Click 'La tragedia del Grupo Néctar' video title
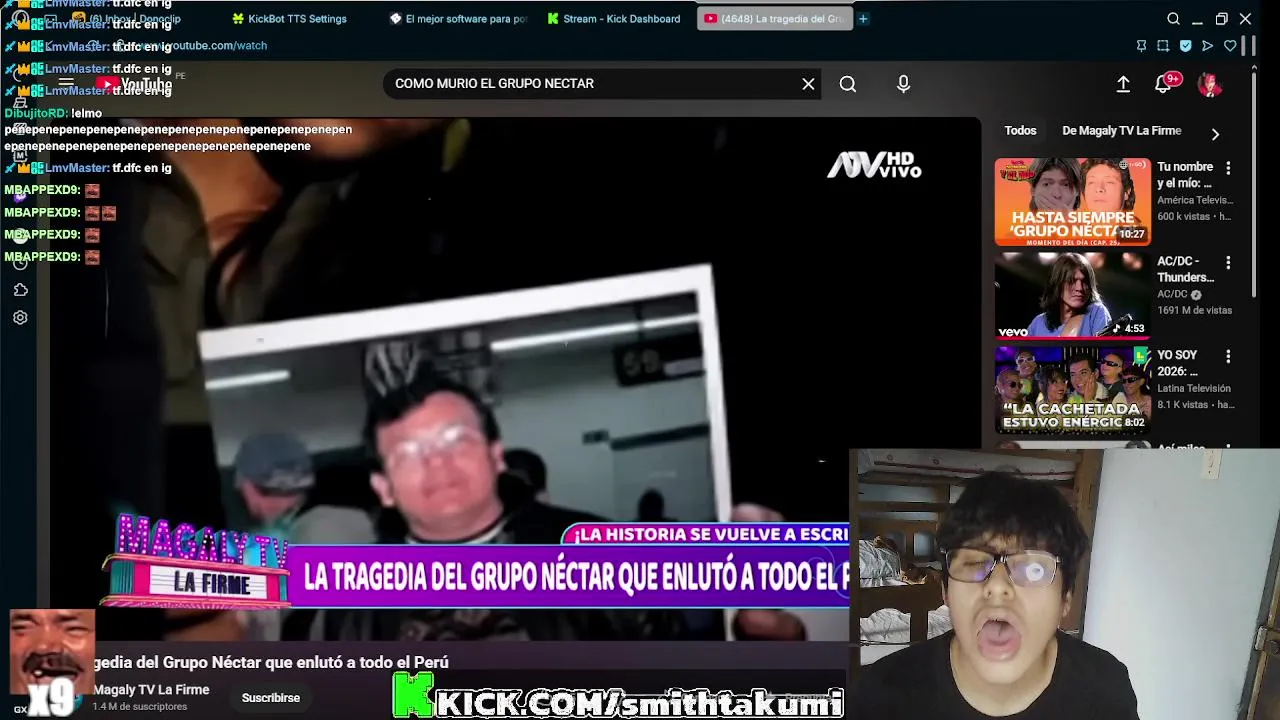Viewport: 1280px width, 720px height. (x=271, y=662)
